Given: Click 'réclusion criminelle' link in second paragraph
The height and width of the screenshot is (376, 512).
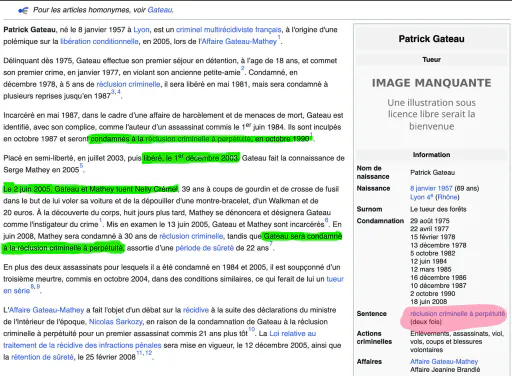Looking at the screenshot, I should point(128,84).
